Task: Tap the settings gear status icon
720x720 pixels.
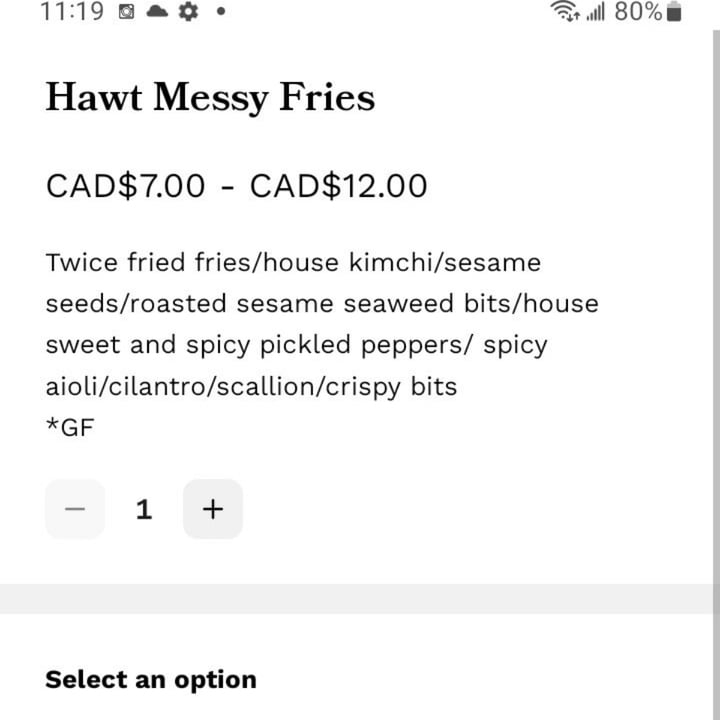Action: (188, 12)
